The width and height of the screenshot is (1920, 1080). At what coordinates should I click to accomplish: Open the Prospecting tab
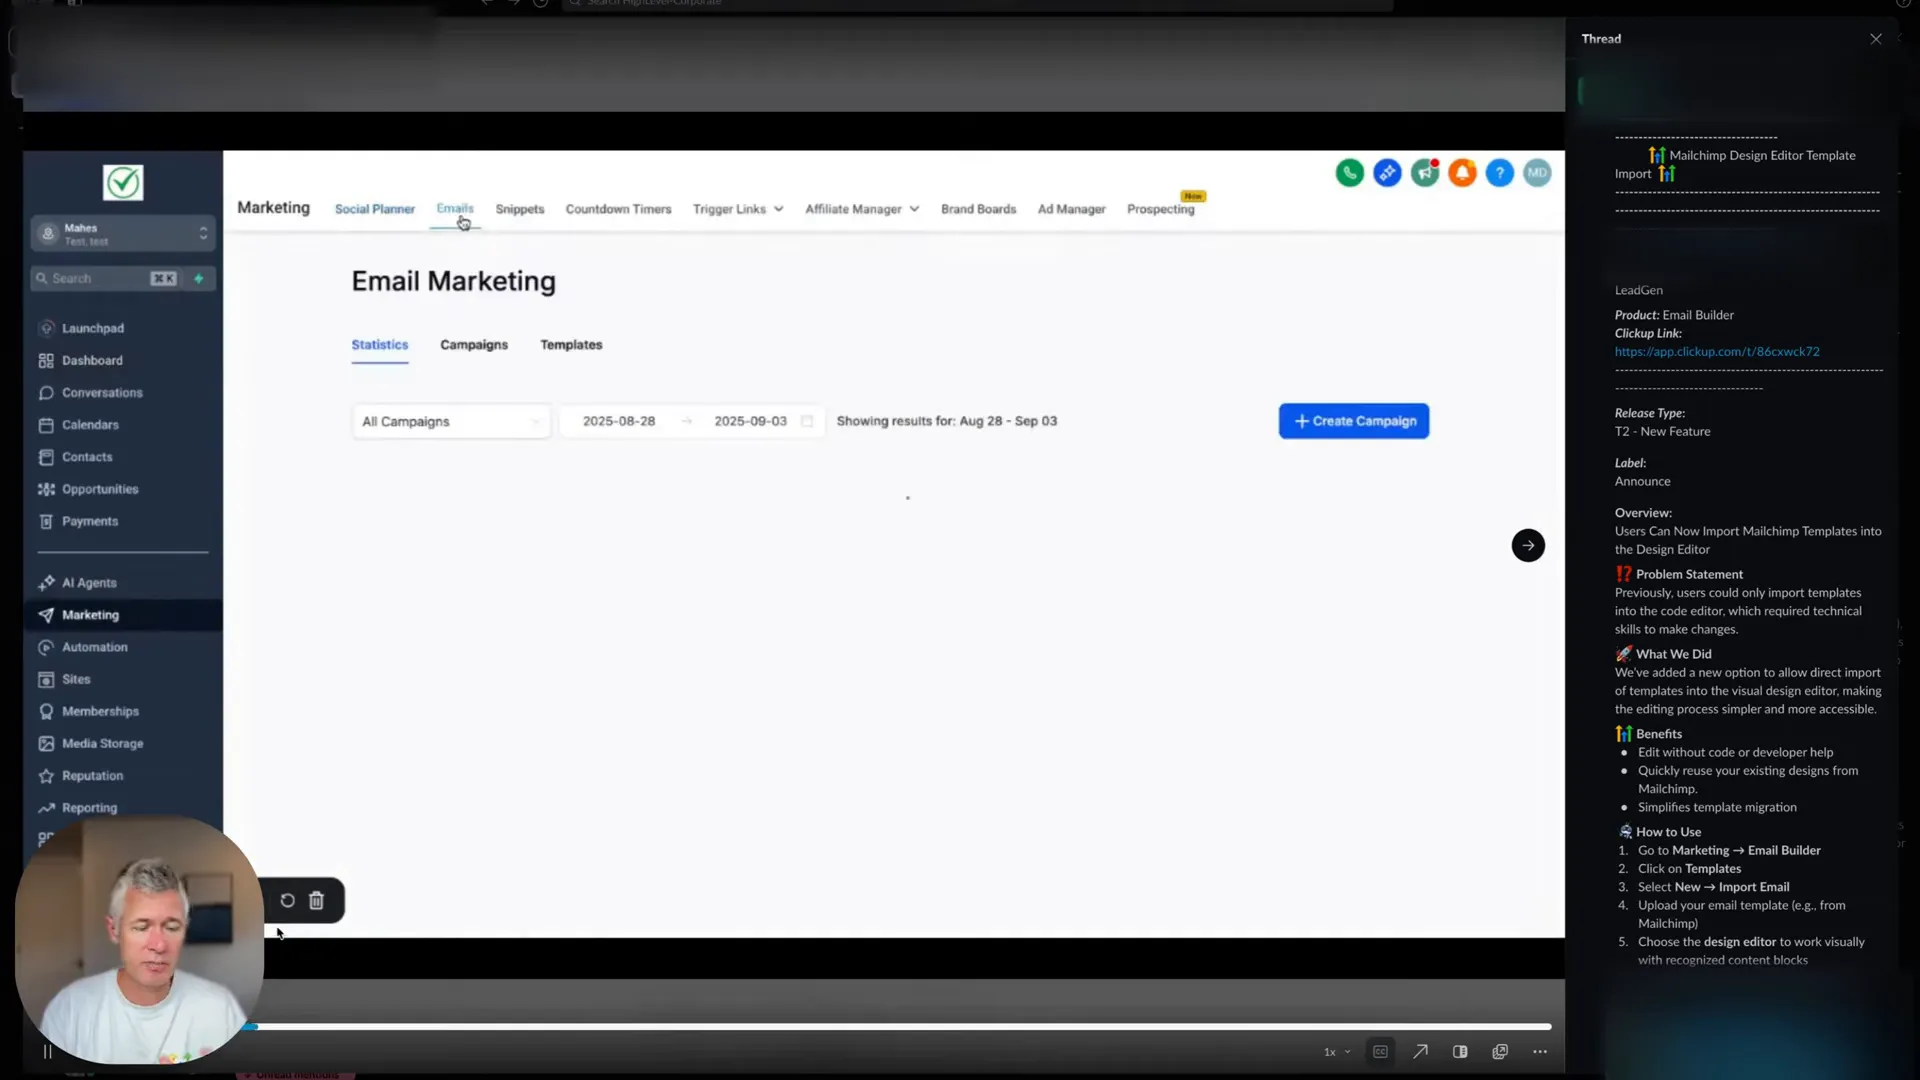(1160, 209)
